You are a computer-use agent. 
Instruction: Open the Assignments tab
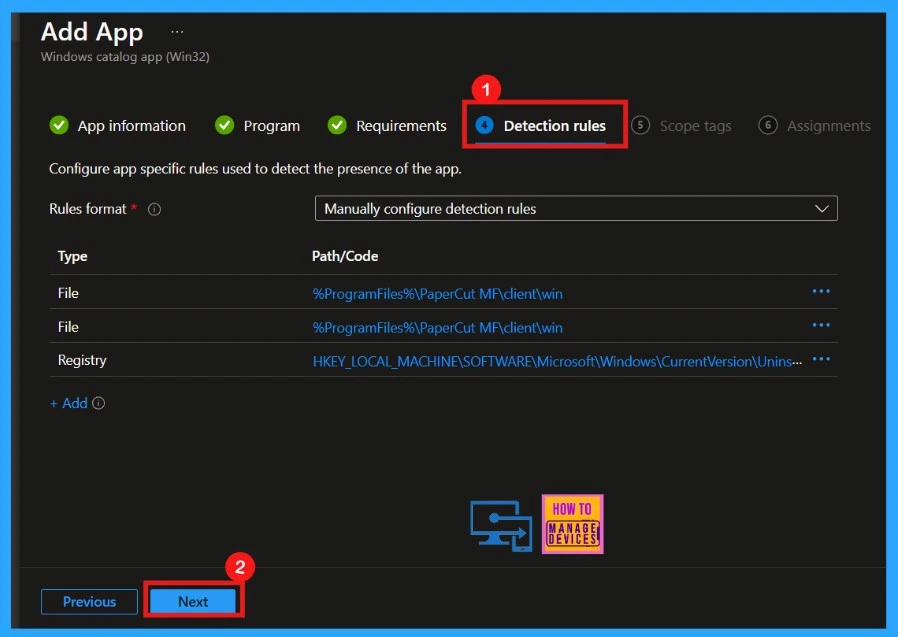(x=814, y=125)
